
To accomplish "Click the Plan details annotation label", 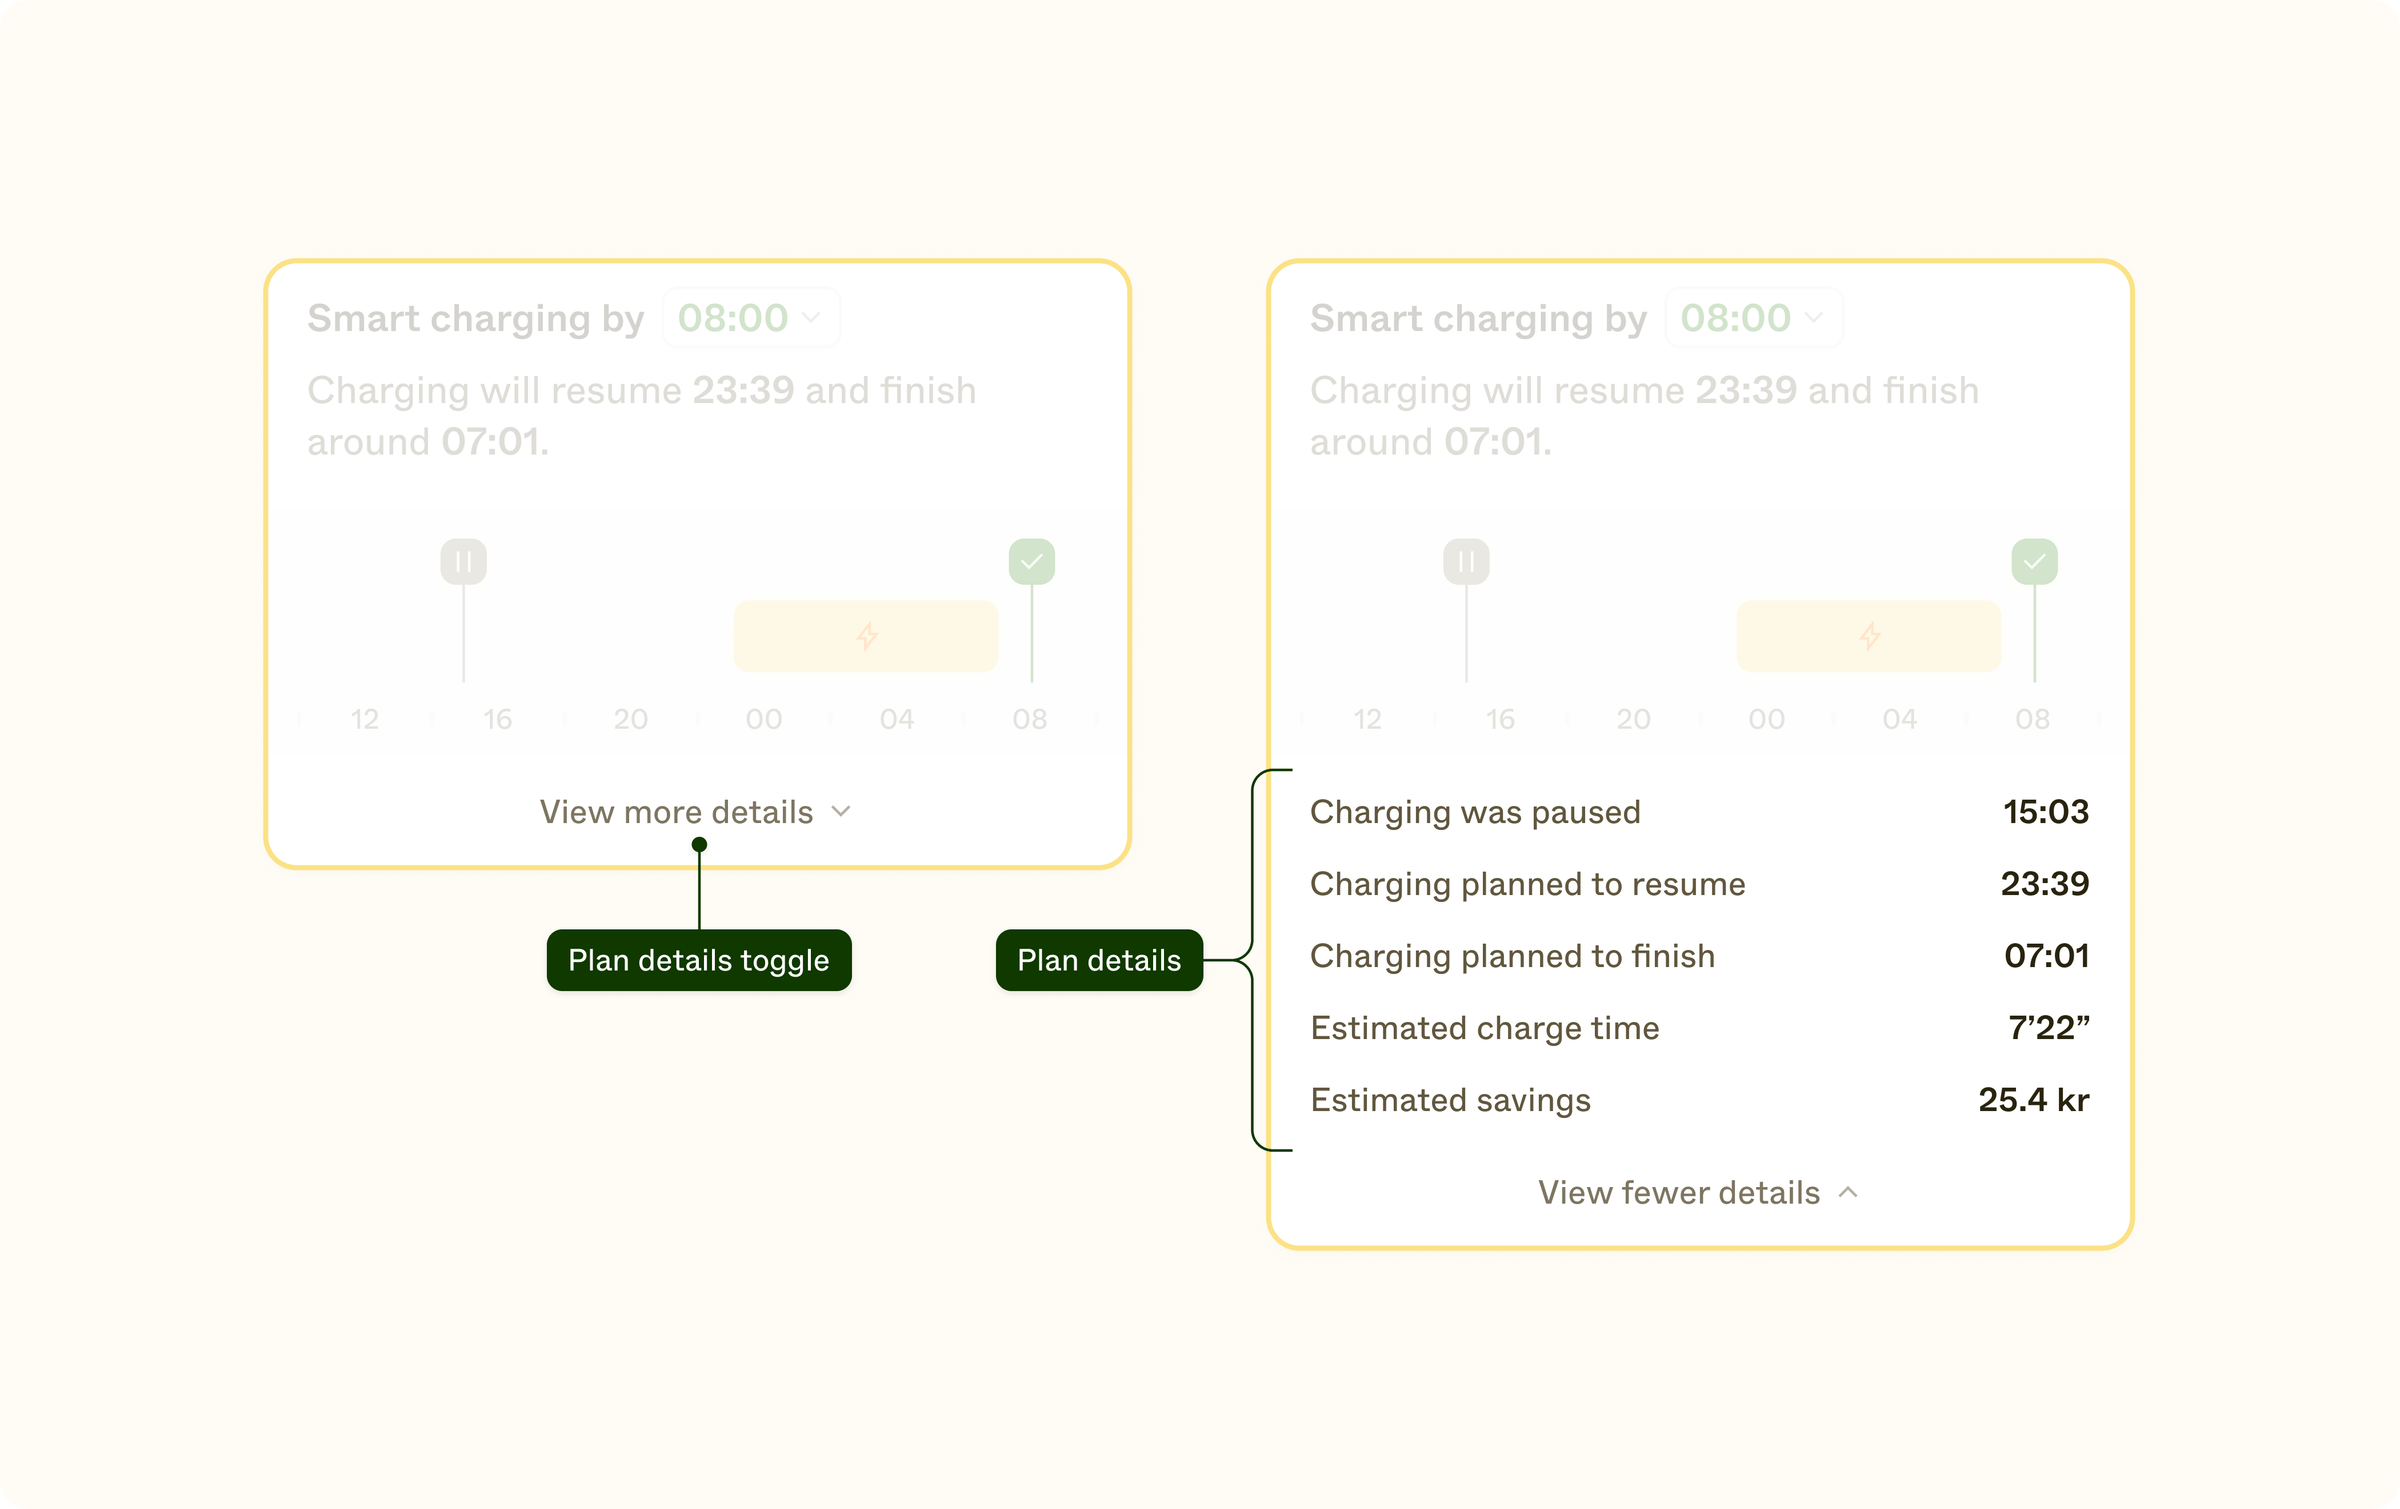I will click(x=1099, y=959).
